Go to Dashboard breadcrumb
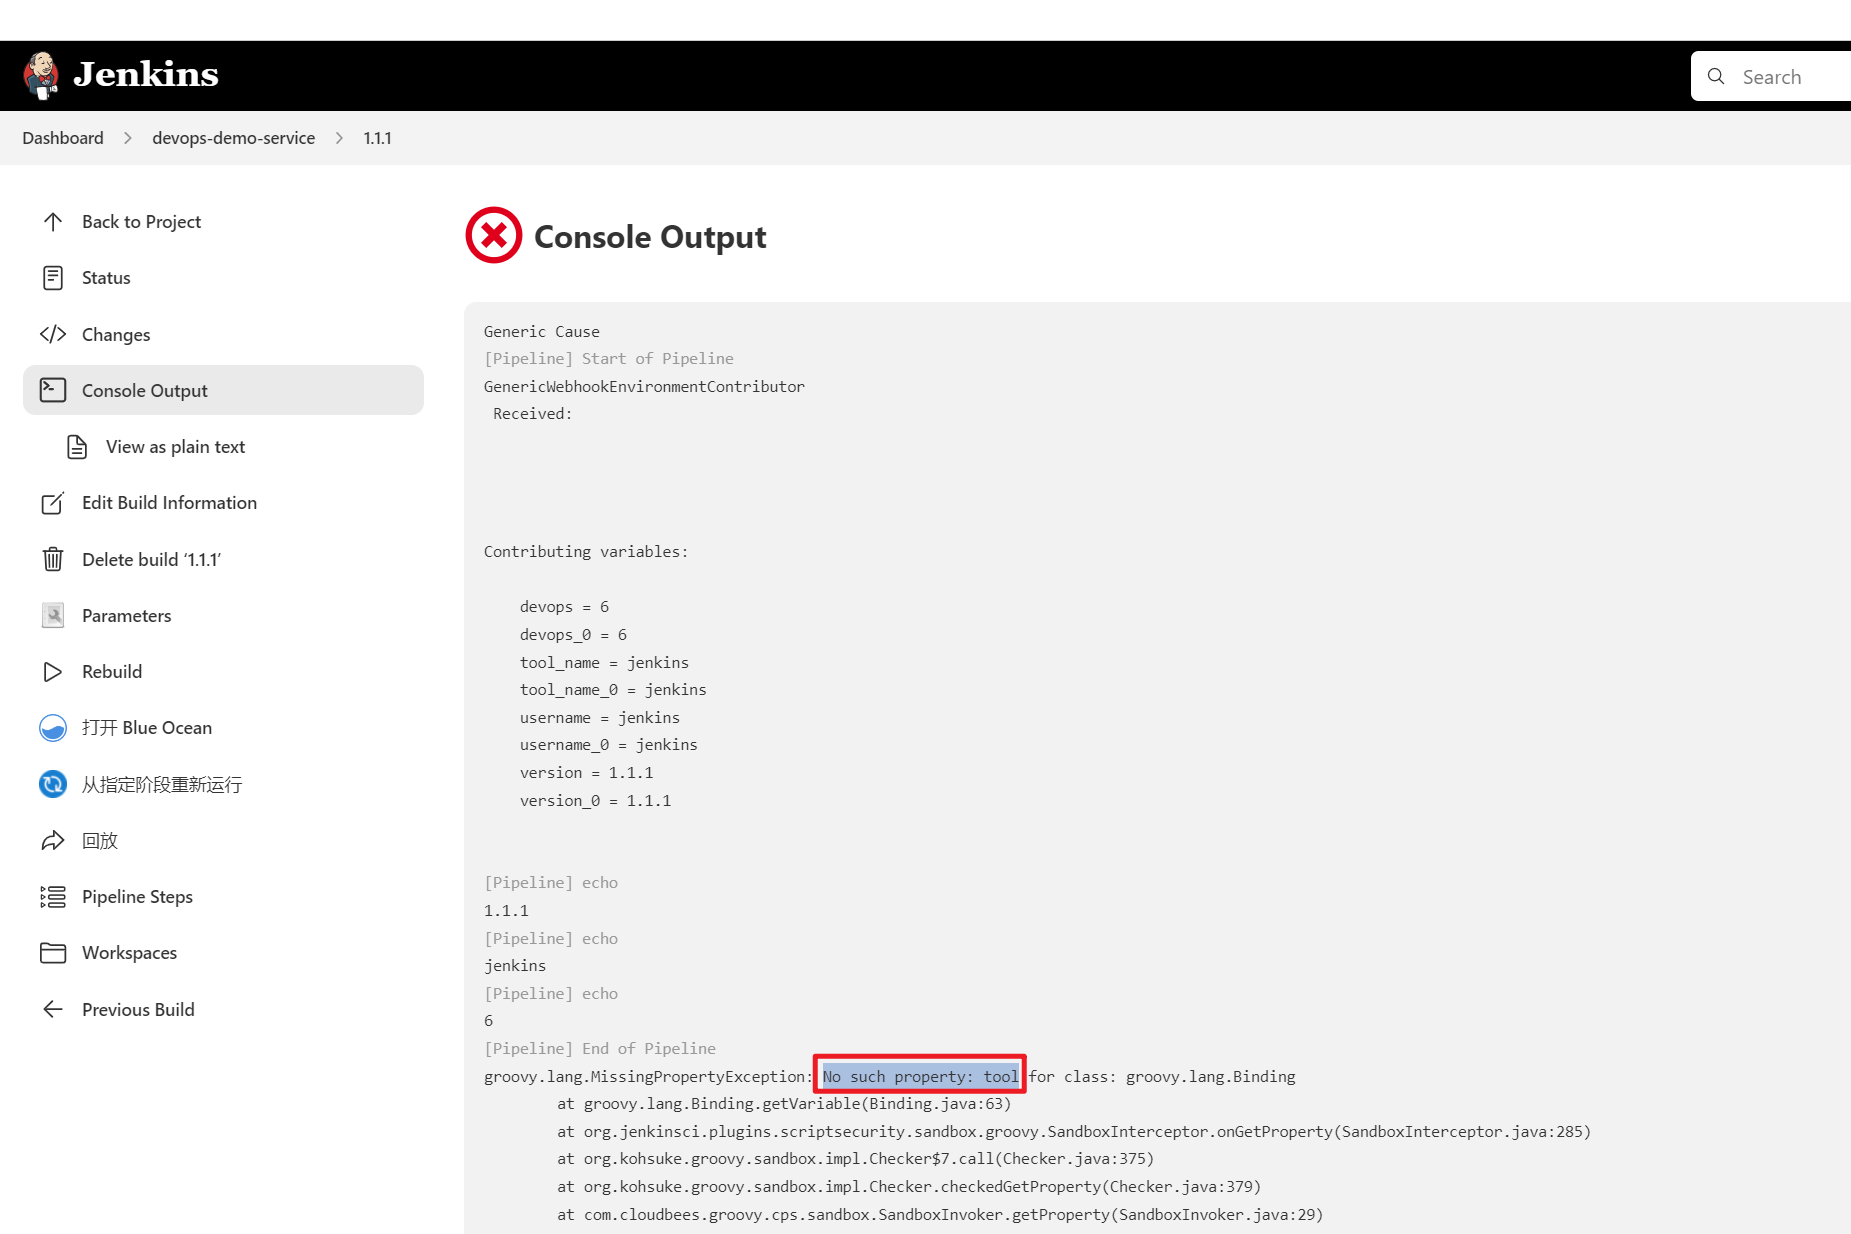1851x1234 pixels. 63,138
